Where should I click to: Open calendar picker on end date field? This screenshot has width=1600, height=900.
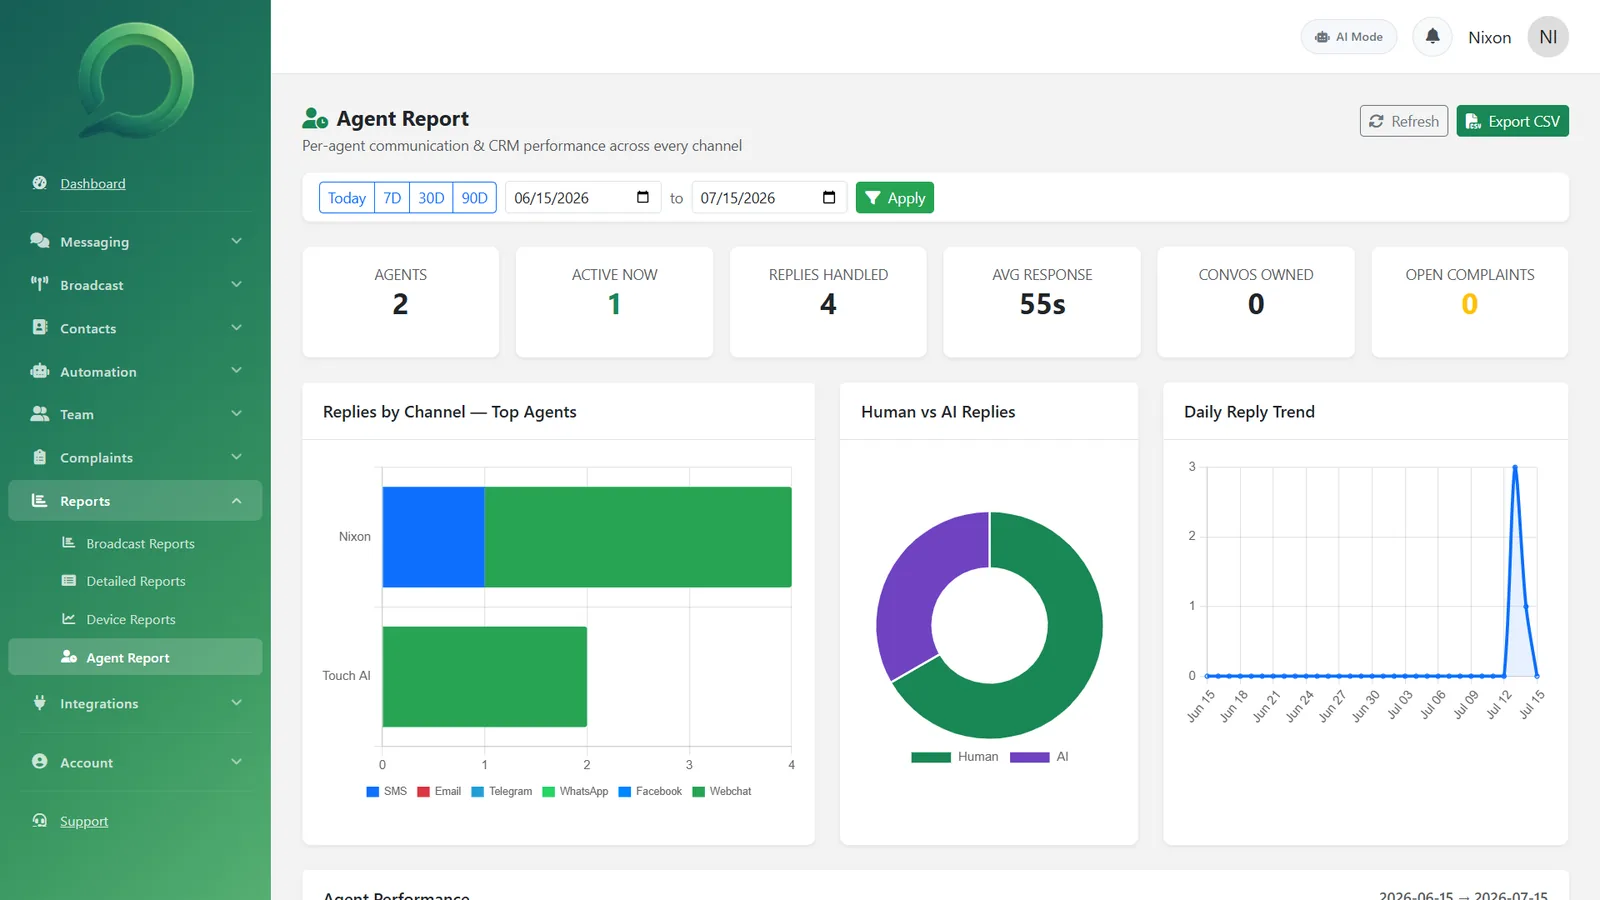pyautogui.click(x=829, y=197)
